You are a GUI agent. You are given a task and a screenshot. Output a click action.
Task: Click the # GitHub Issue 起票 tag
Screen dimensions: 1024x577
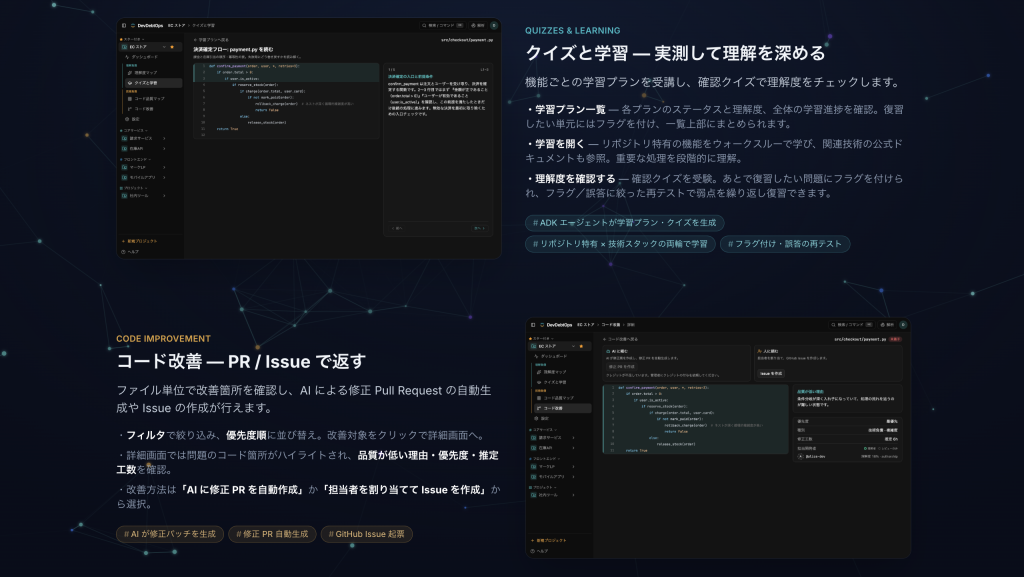366,534
